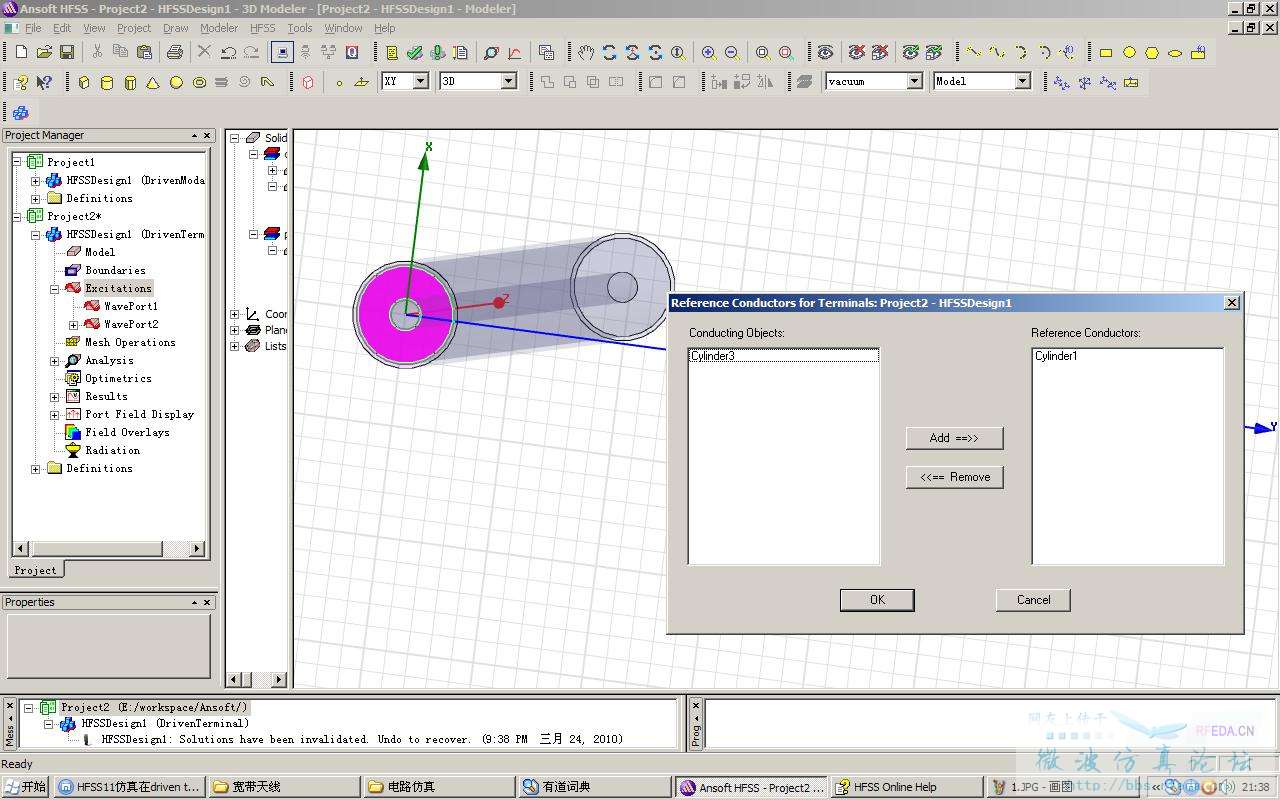
Task: Select the Draw Rectangle tool
Action: point(1106,52)
